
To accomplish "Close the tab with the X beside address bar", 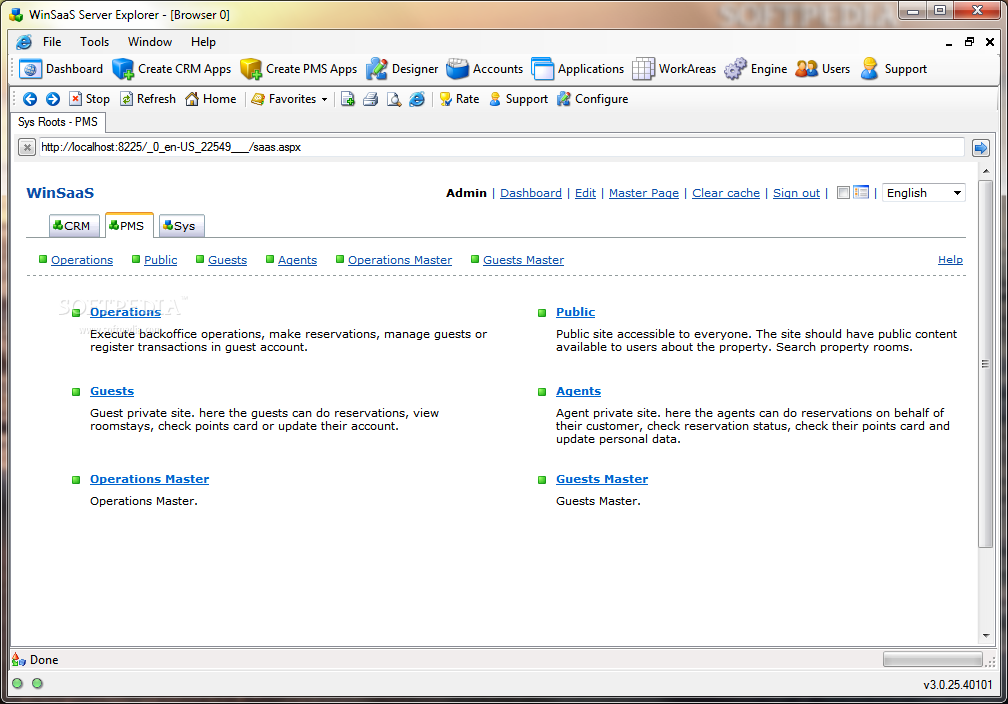I will pos(26,148).
